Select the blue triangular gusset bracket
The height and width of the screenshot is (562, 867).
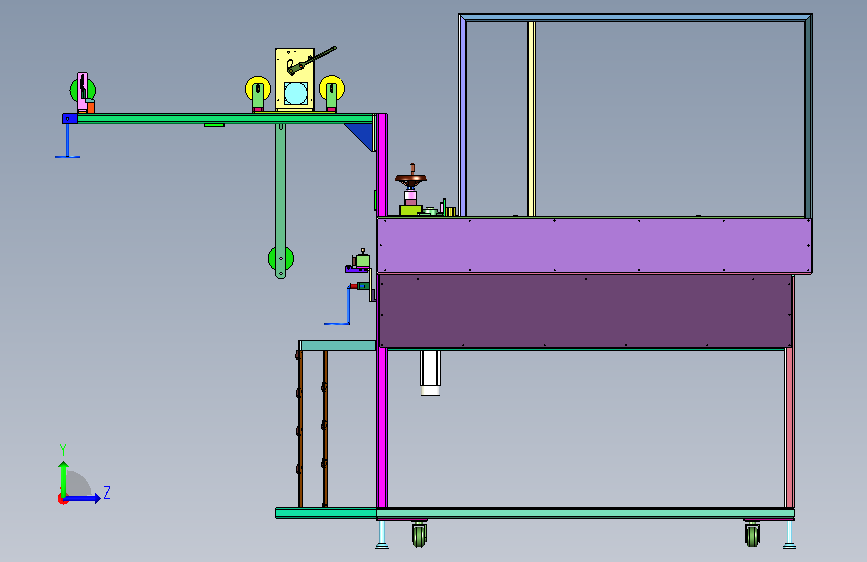[x=362, y=135]
